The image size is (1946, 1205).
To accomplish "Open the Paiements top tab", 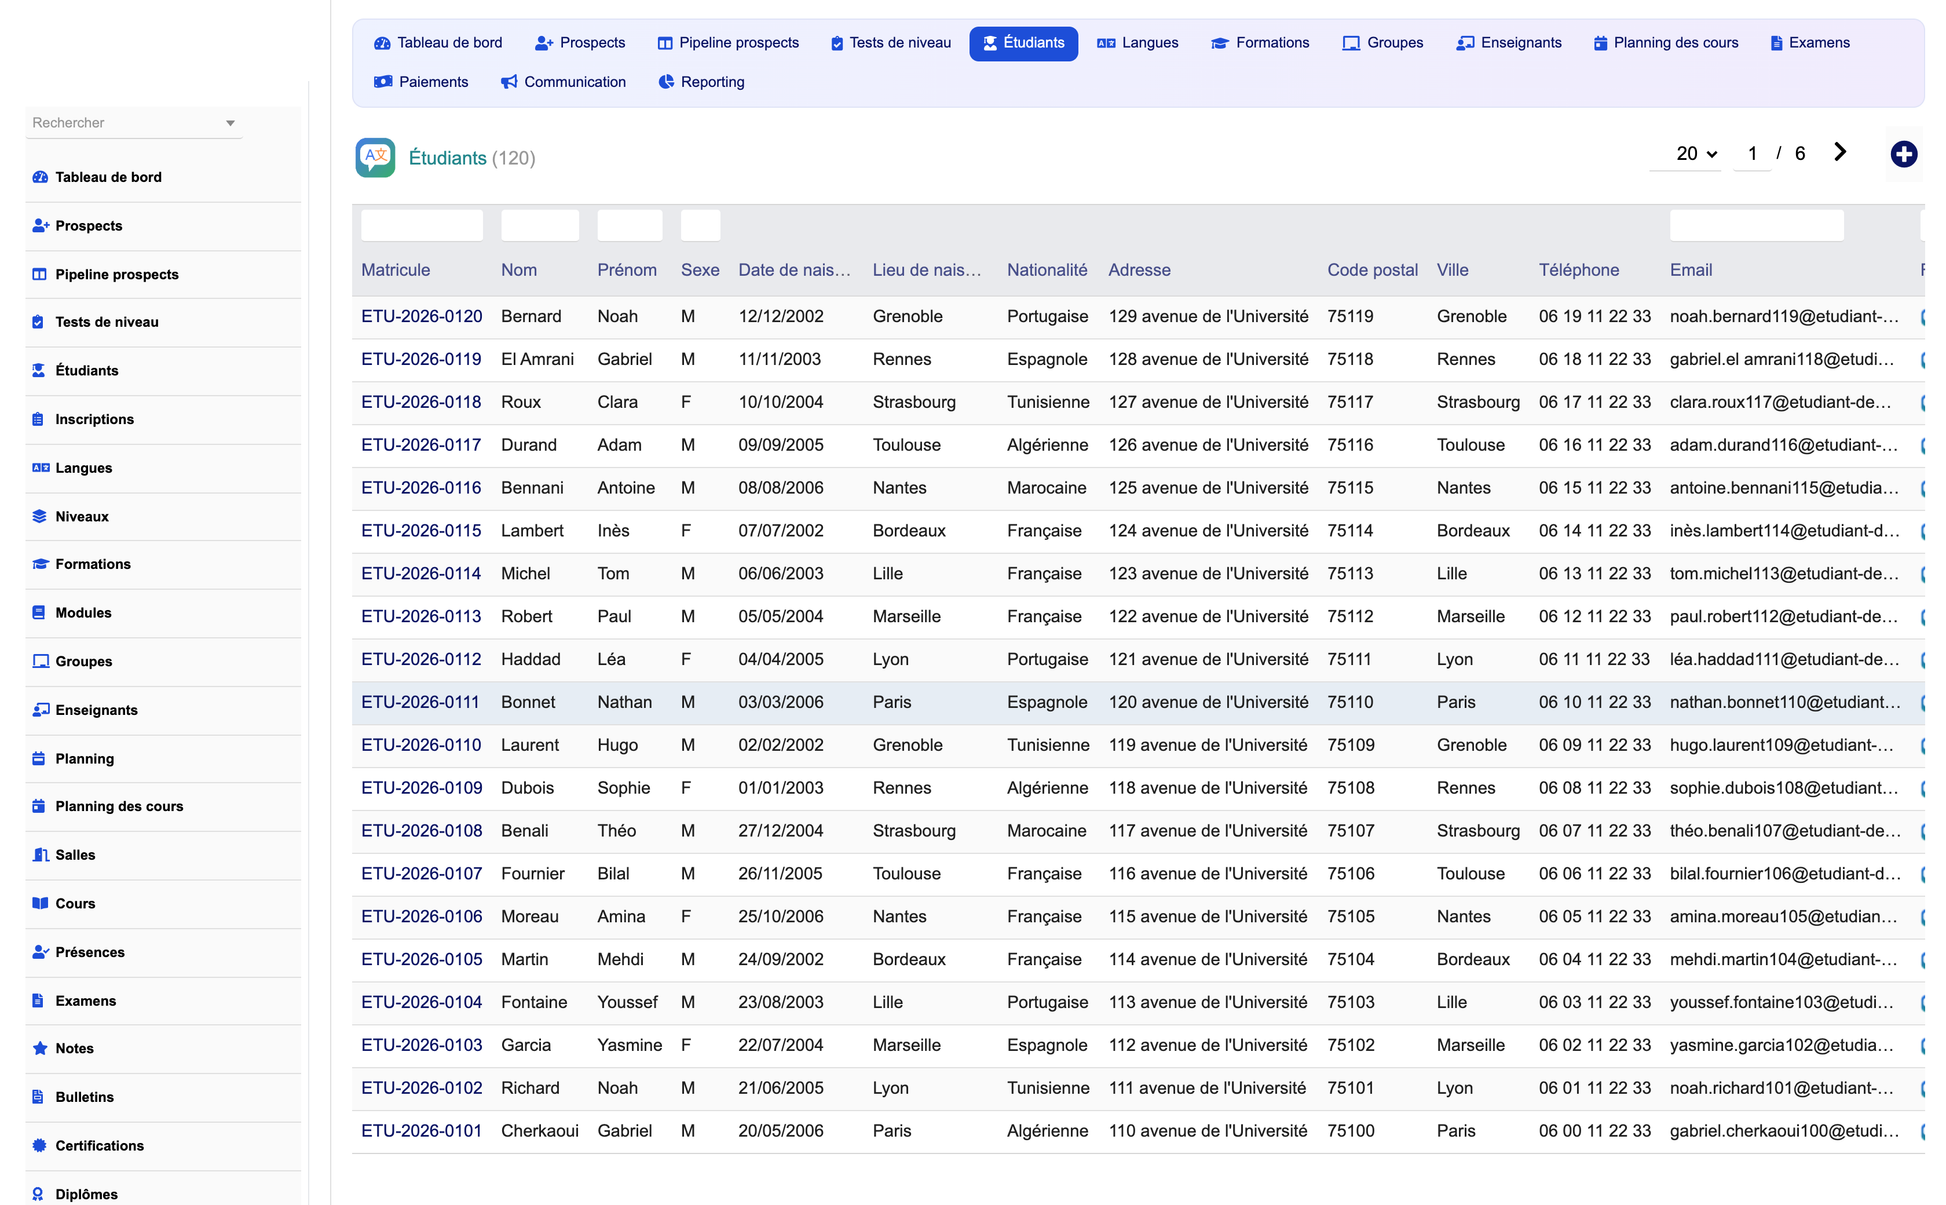I will tap(421, 82).
